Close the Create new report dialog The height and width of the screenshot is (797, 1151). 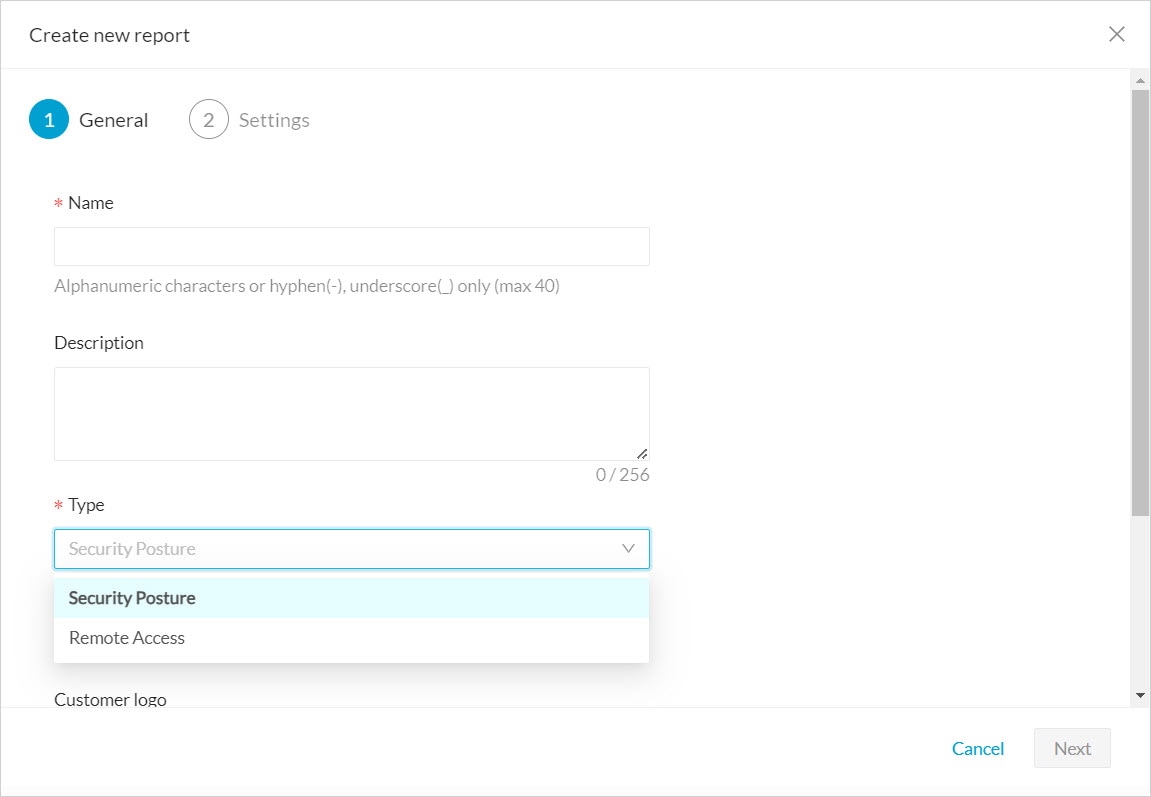[x=1117, y=34]
